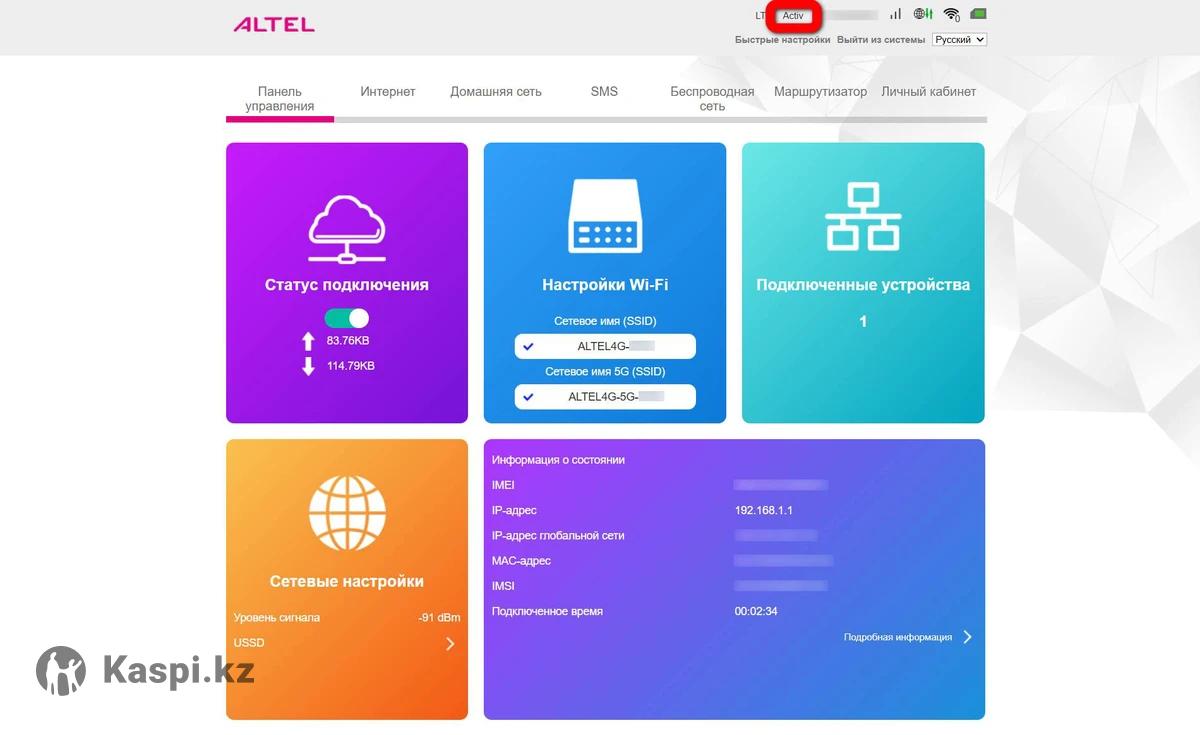Go to the Беспроводная сеть tab
The height and width of the screenshot is (735, 1200).
[x=712, y=98]
